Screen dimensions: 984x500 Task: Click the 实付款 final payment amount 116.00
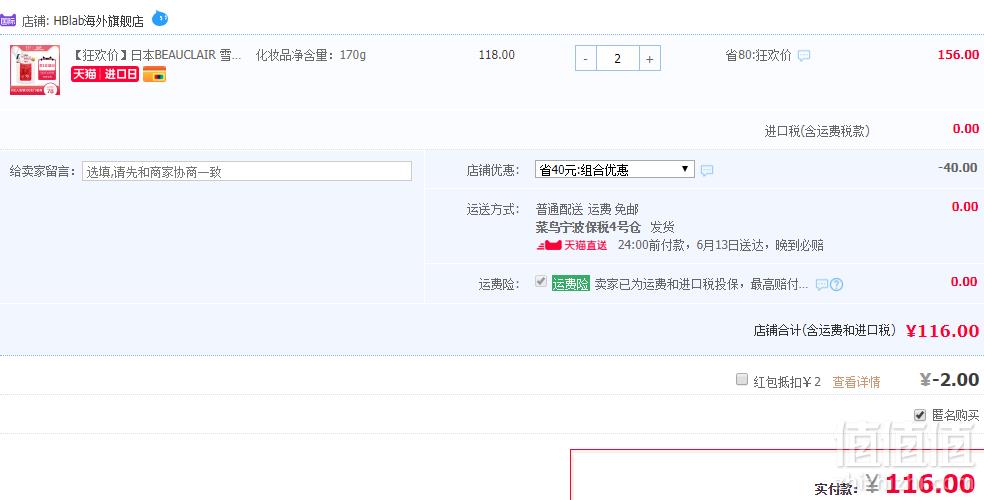coord(929,483)
